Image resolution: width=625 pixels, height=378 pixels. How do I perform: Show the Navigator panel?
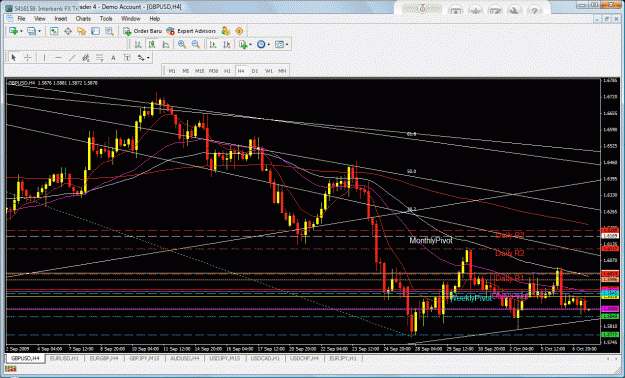(x=82, y=31)
